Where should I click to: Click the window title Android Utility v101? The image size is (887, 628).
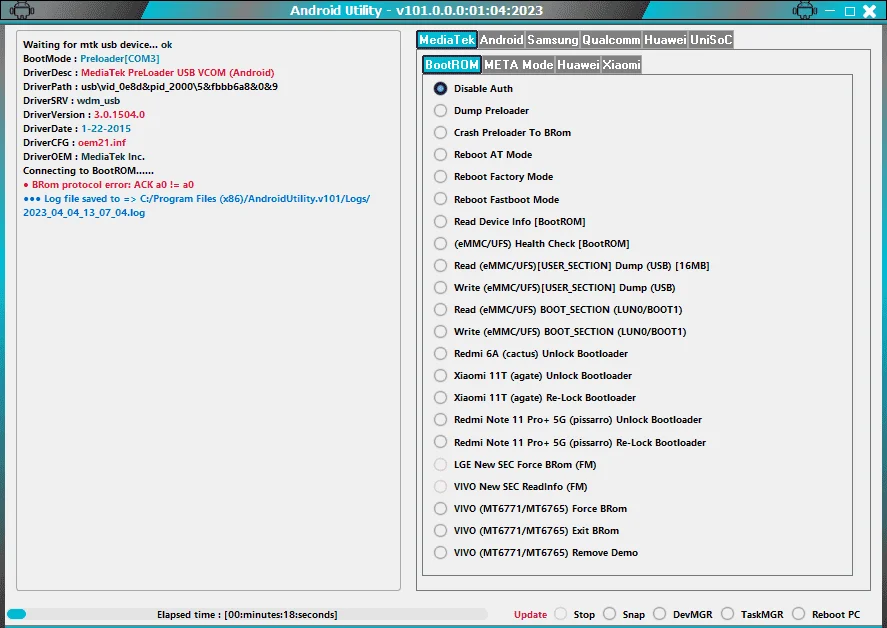(x=416, y=10)
